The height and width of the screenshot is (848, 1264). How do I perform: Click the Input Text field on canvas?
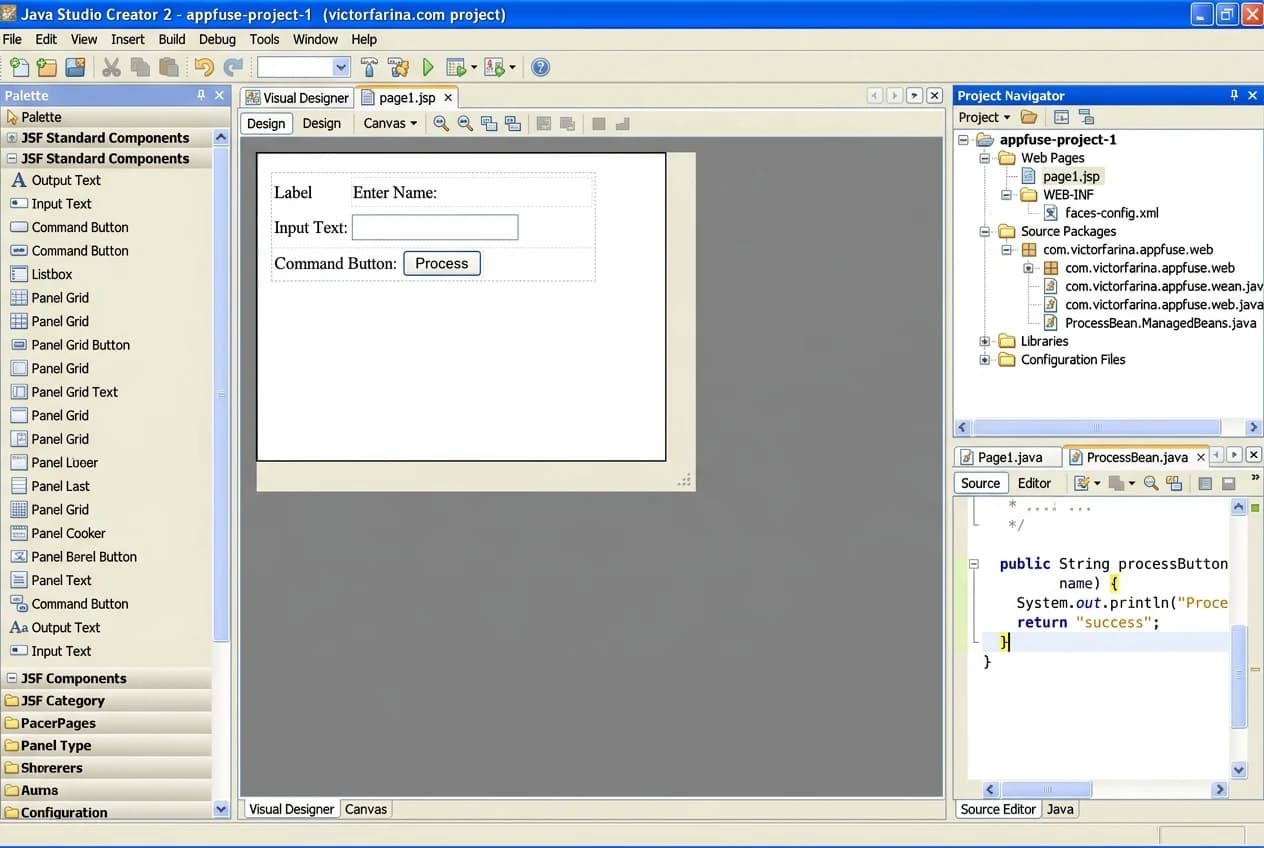tap(435, 227)
